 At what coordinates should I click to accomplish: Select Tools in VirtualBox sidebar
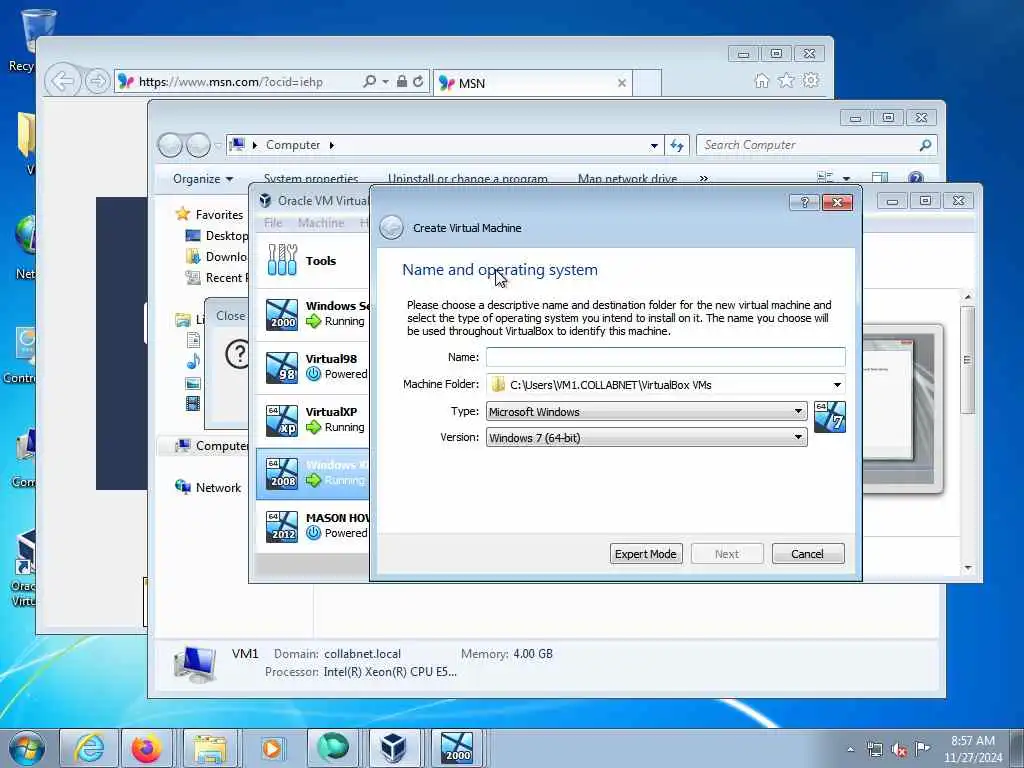[312, 261]
